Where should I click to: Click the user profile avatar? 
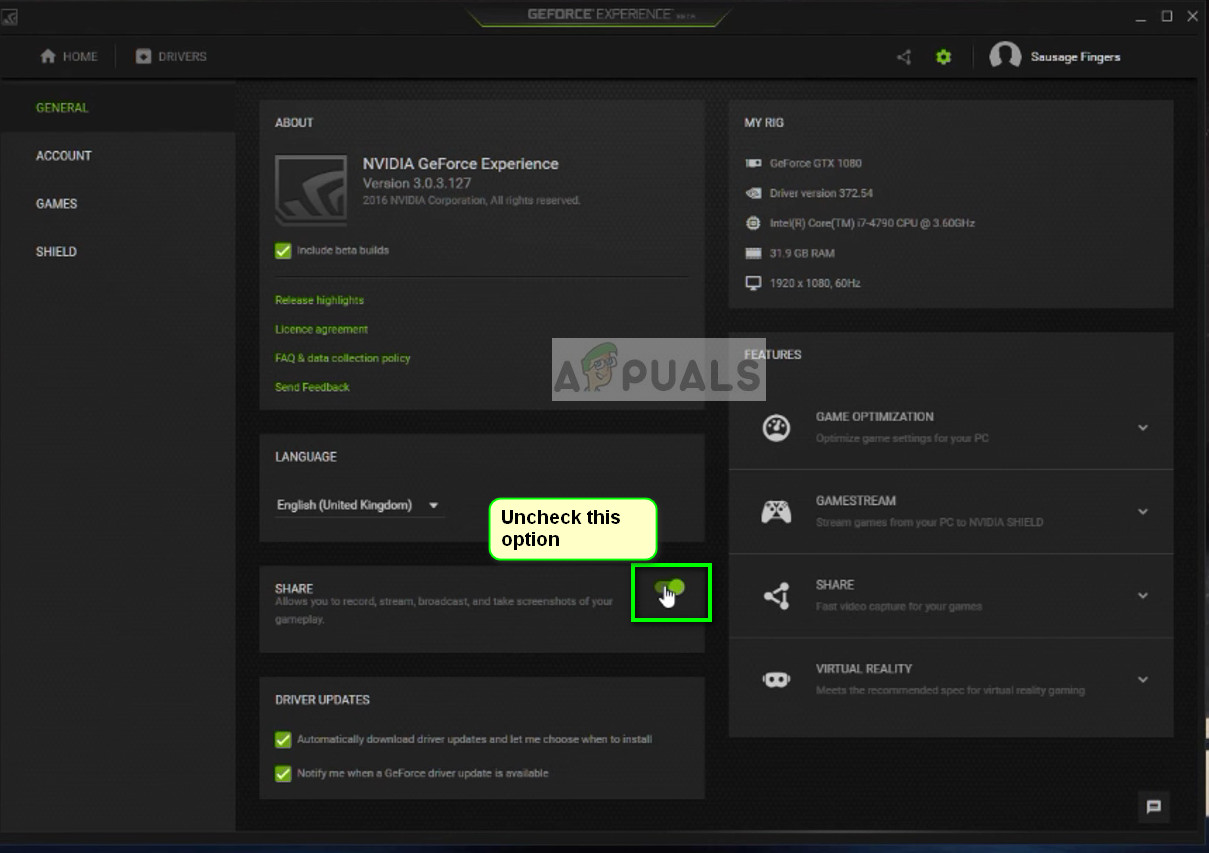1005,56
